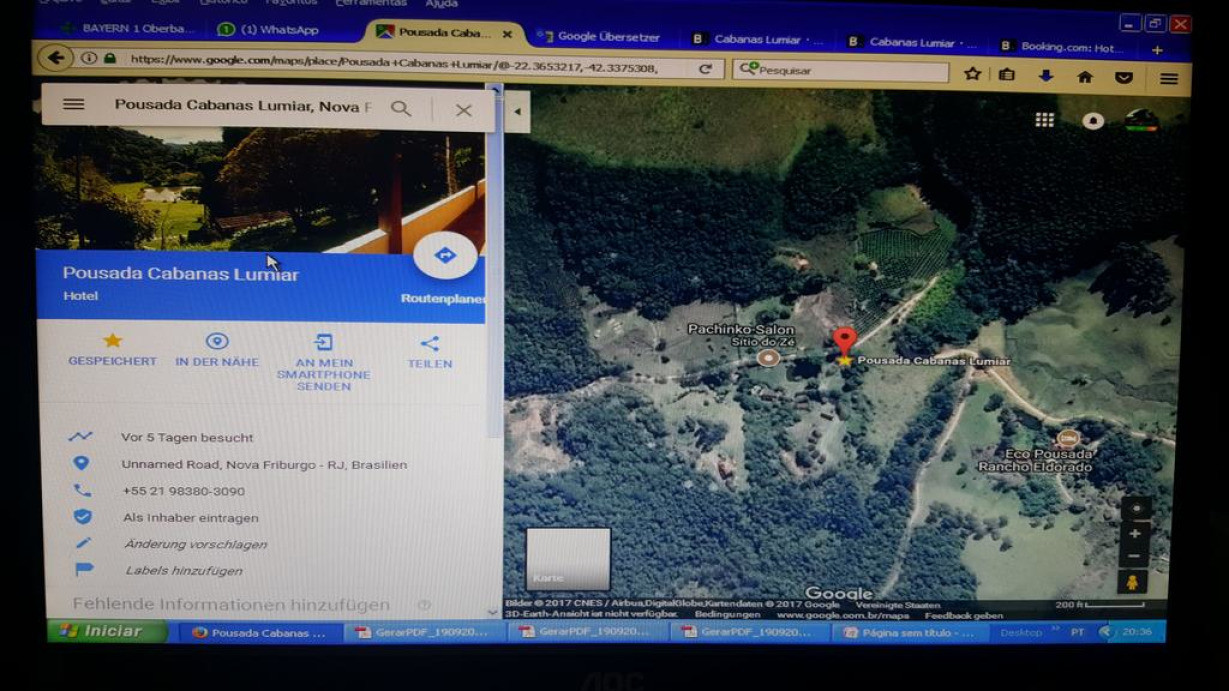Open the Google account avatar
The height and width of the screenshot is (691, 1229).
coord(1141,121)
